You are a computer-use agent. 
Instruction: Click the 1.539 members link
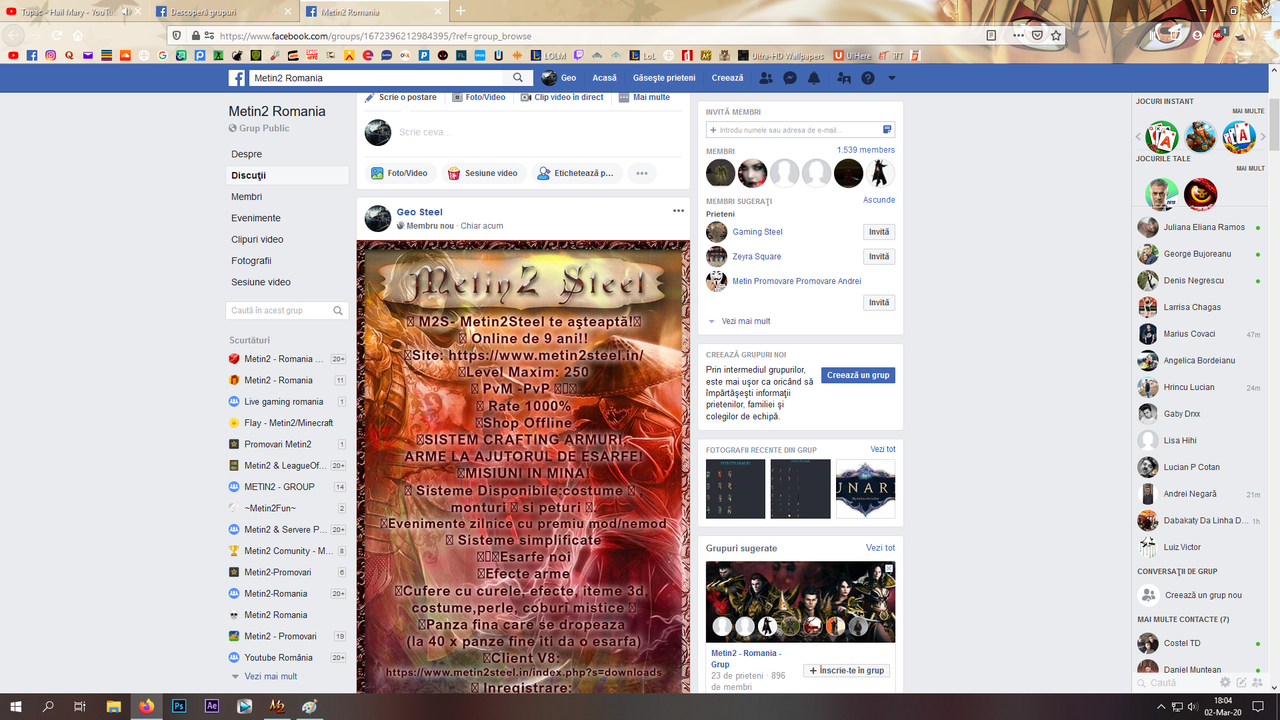866,150
